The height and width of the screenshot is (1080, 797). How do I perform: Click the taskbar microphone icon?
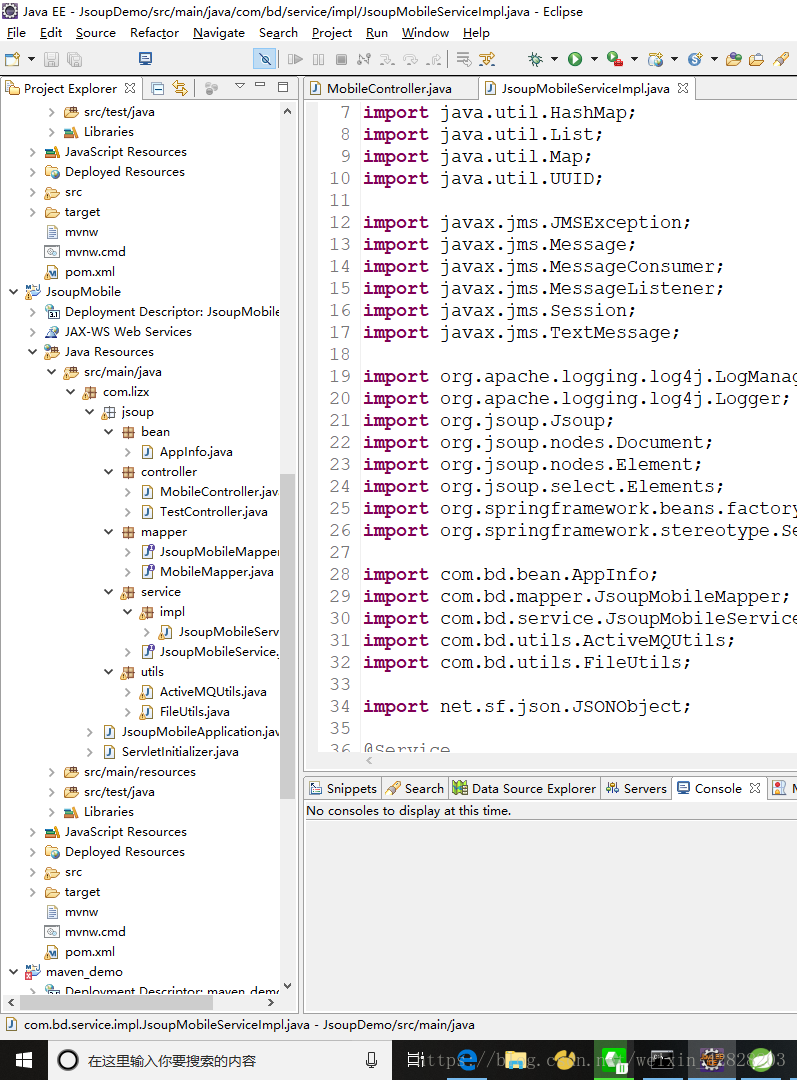[x=371, y=1060]
